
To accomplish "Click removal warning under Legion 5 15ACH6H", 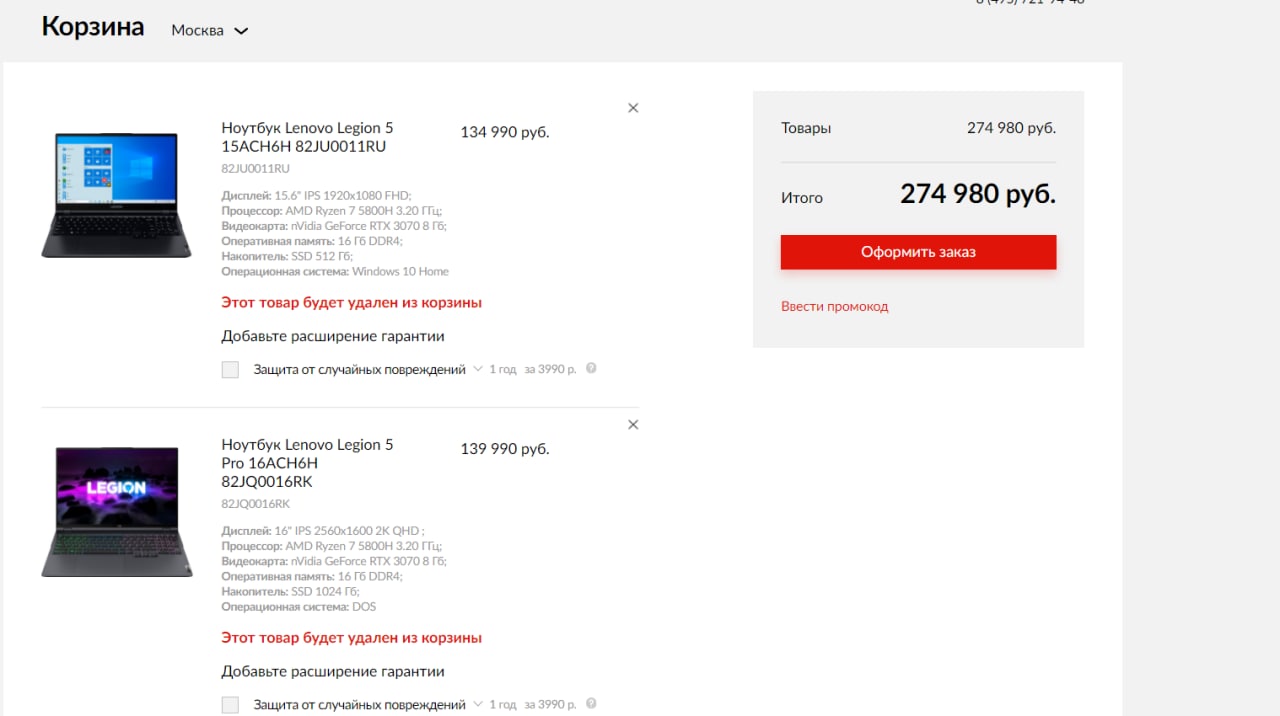I will point(351,302).
